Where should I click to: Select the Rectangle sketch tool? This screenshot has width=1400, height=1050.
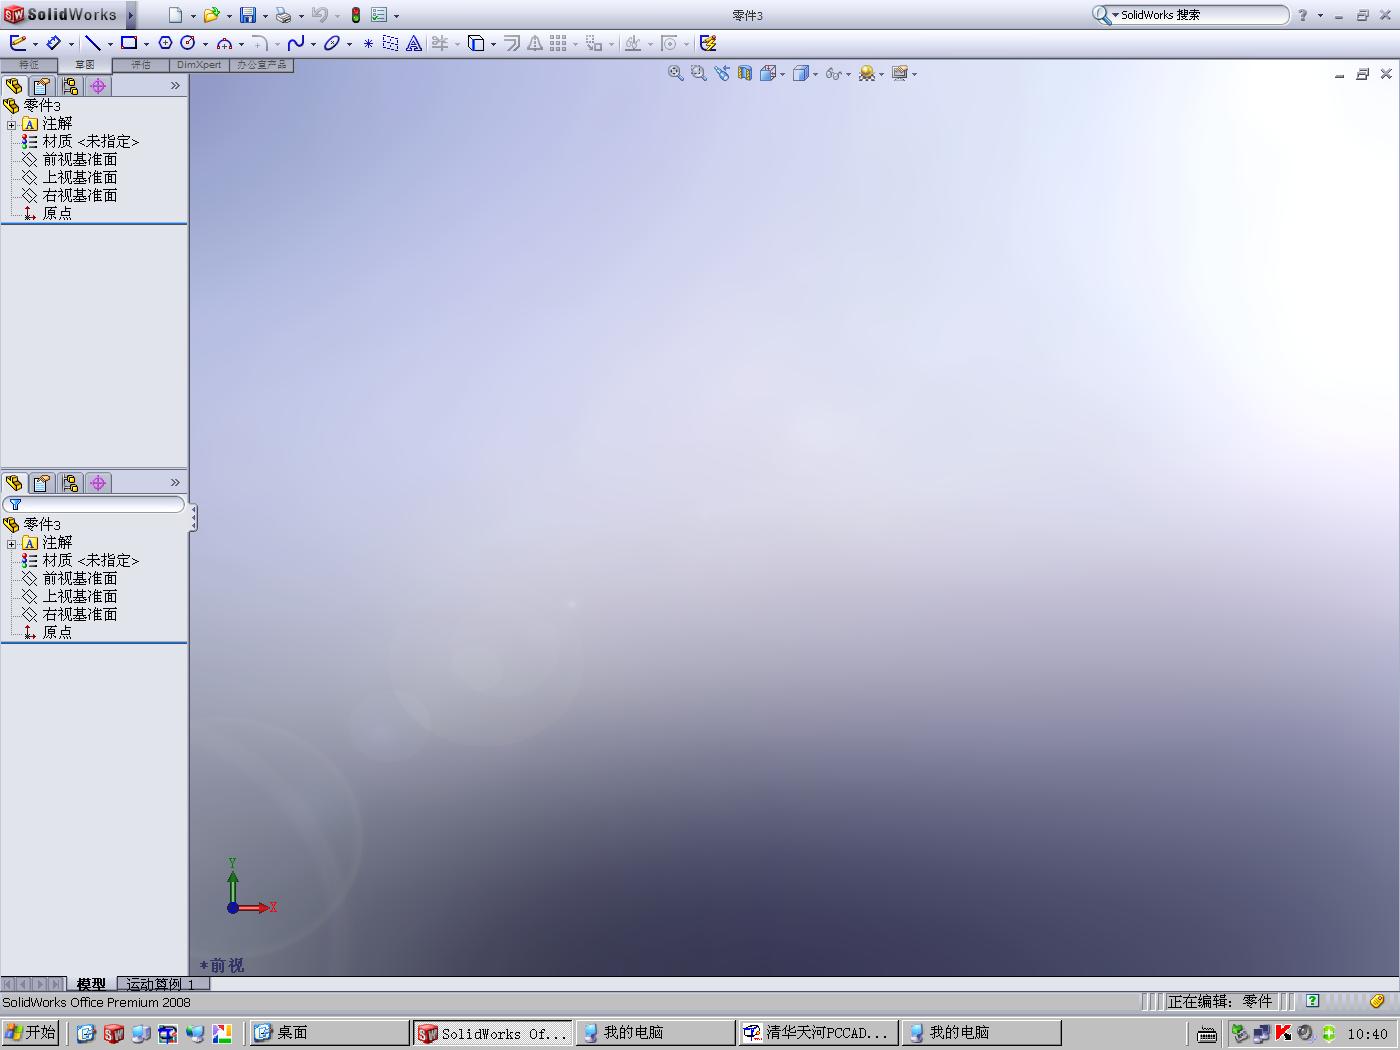tap(129, 43)
